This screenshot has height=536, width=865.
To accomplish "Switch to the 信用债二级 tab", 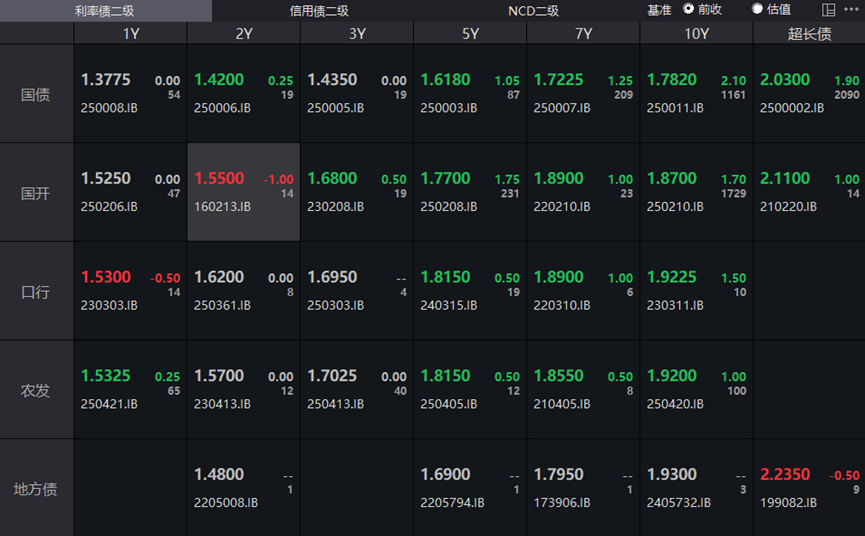I will tap(319, 11).
